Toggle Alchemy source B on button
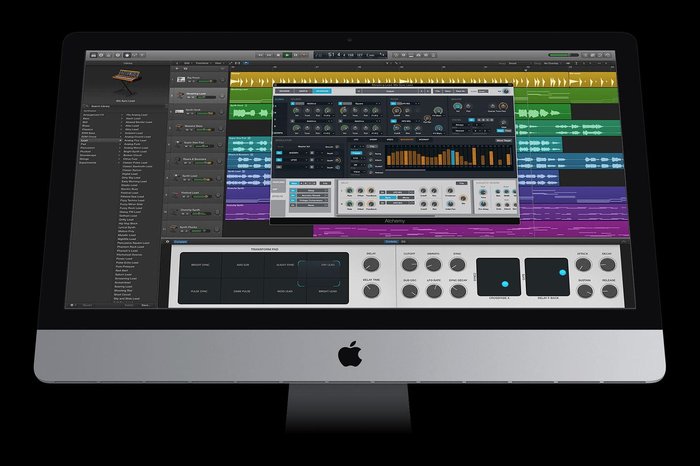The width and height of the screenshot is (700, 466). pos(340,104)
